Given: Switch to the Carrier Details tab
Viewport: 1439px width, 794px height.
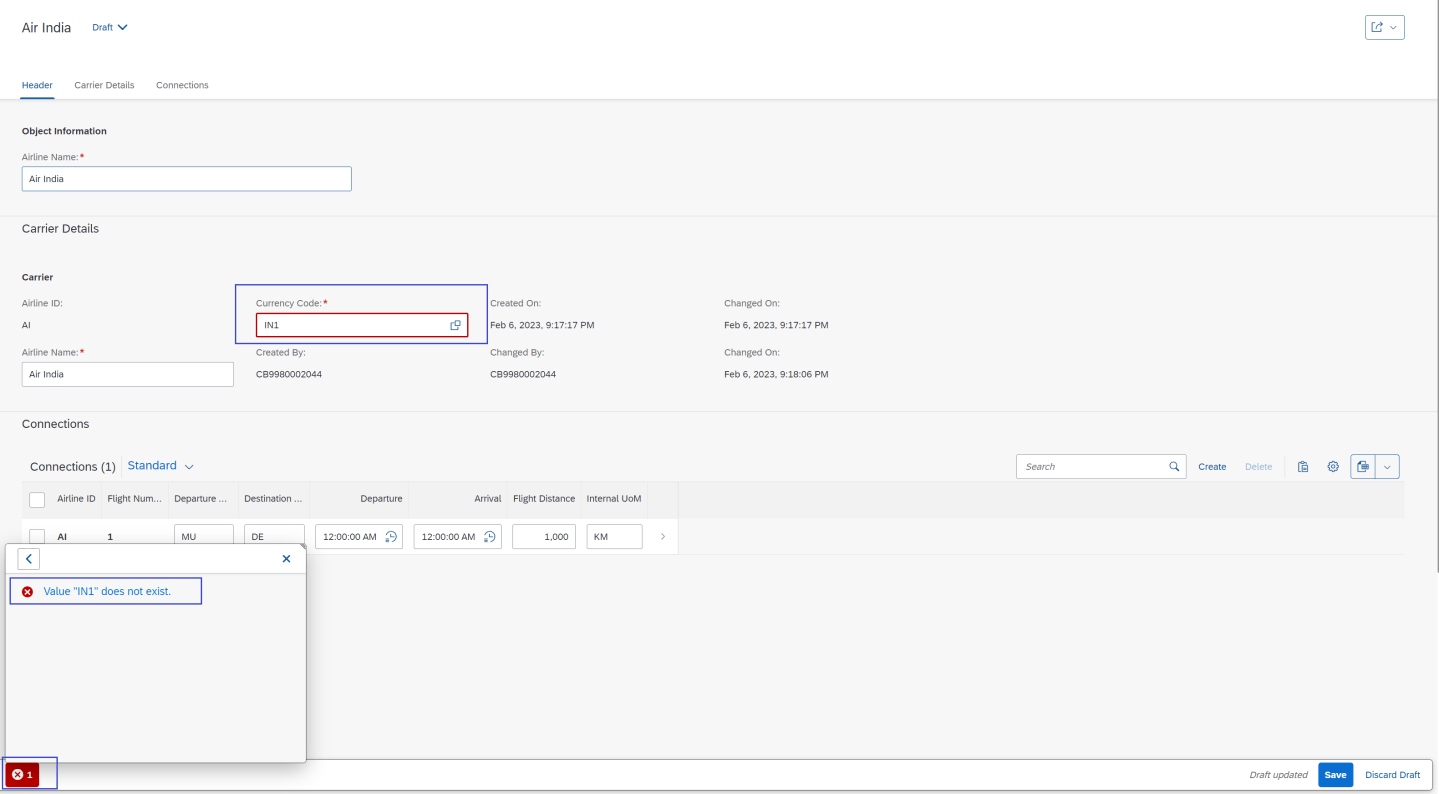Looking at the screenshot, I should pyautogui.click(x=104, y=85).
